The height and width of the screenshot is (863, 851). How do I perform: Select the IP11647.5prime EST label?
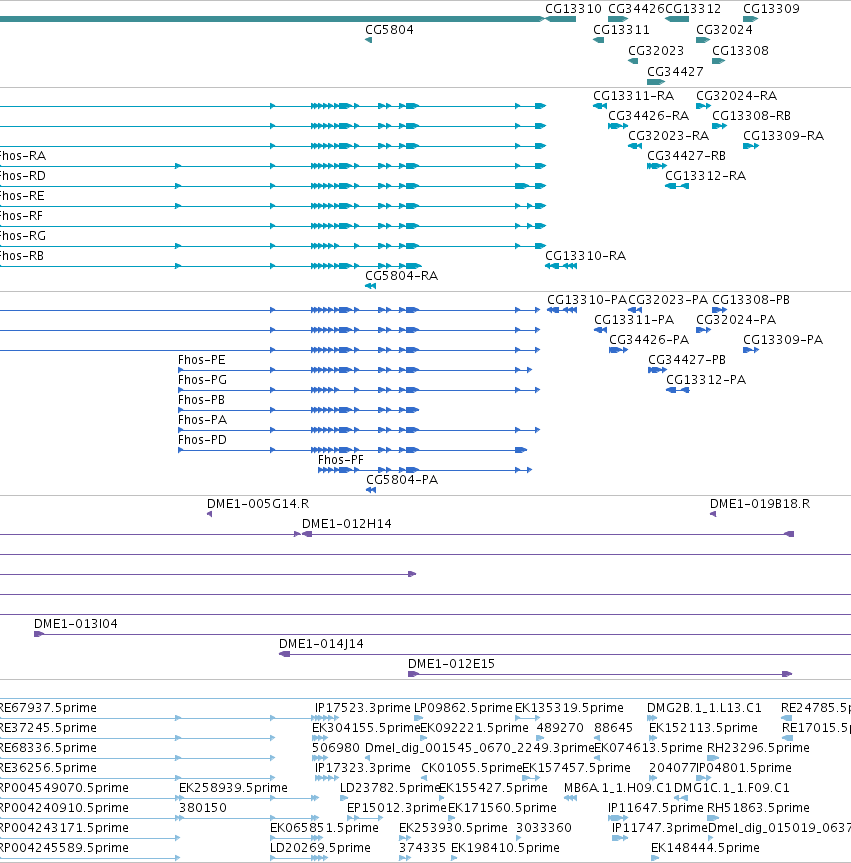point(656,807)
